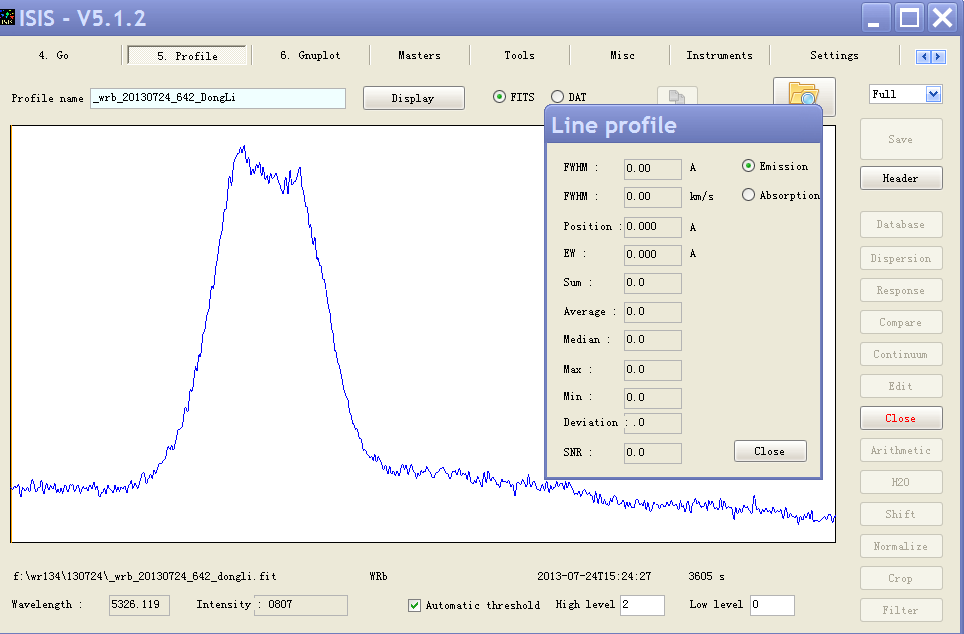964x634 pixels.
Task: Go to the Settings tab
Action: tap(834, 56)
